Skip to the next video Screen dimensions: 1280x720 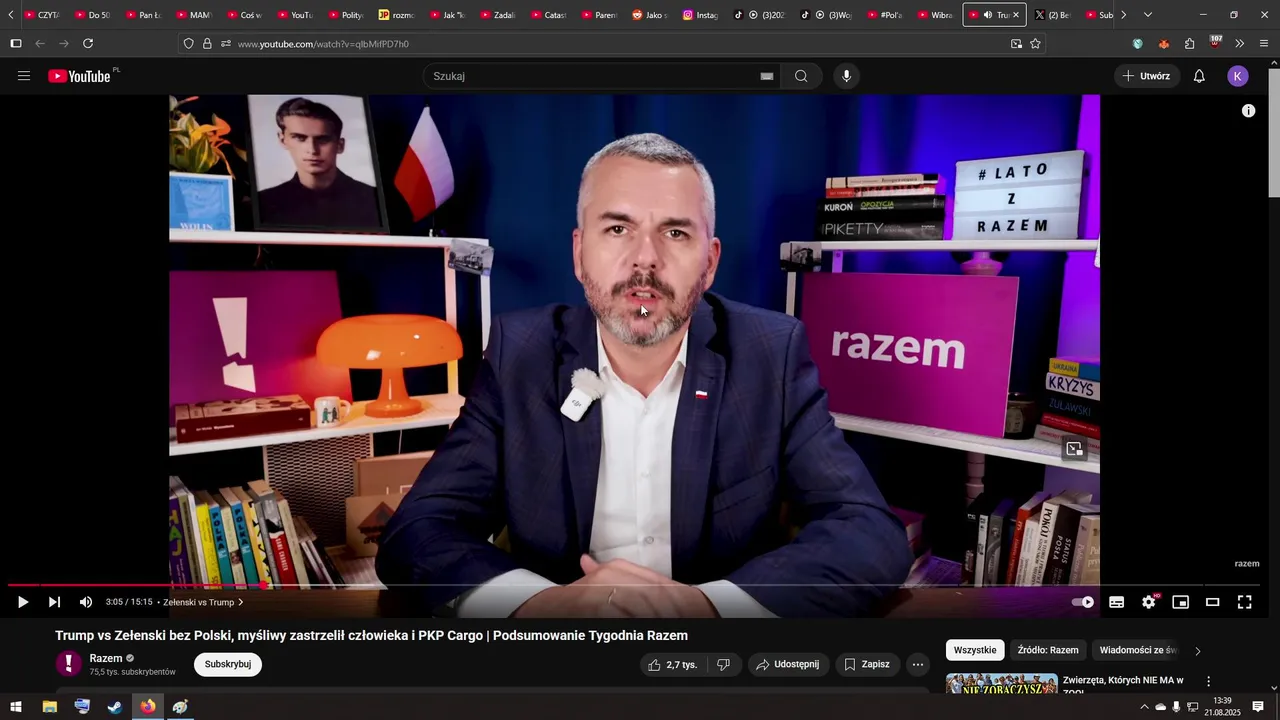pos(55,602)
